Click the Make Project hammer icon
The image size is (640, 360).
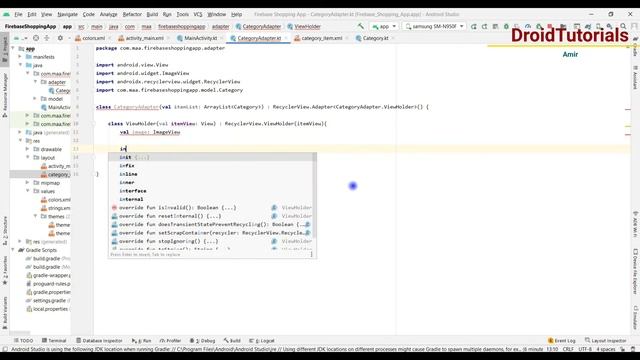361,26
